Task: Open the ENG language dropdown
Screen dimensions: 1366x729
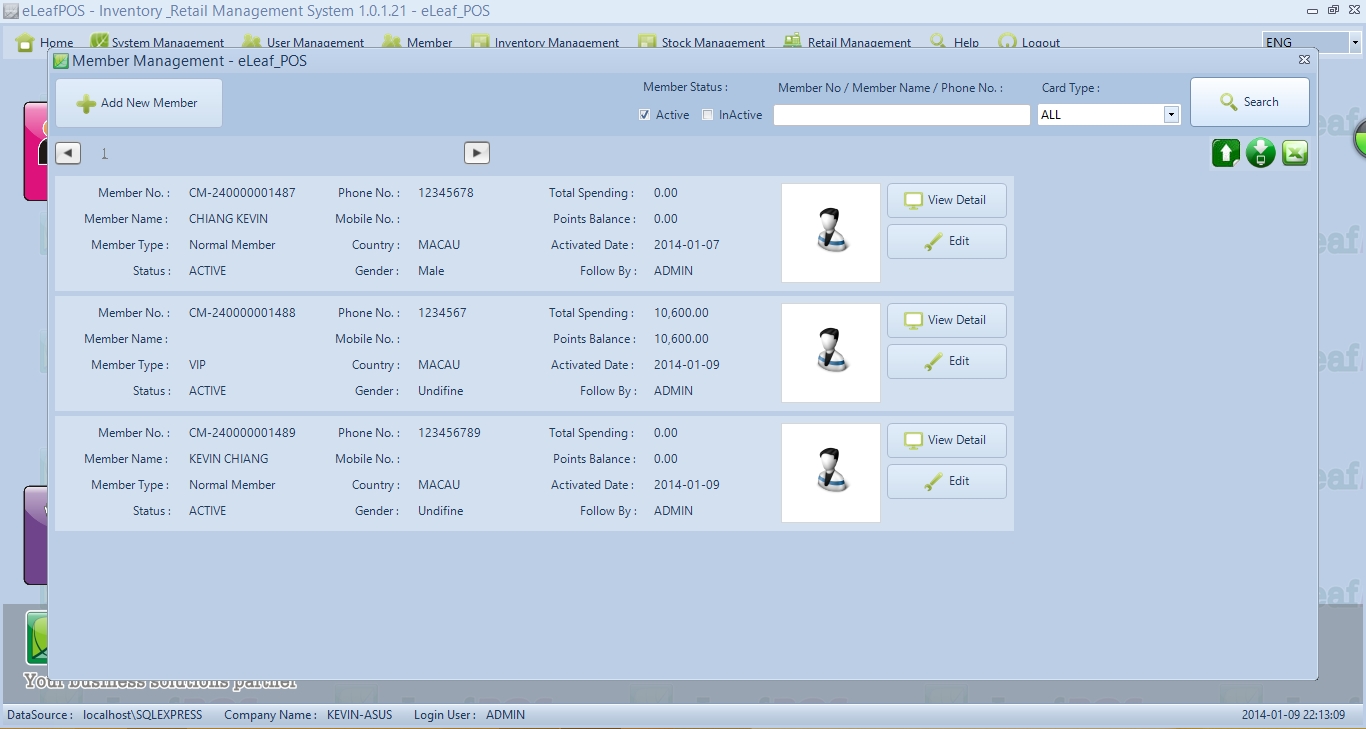Action: click(x=1355, y=43)
